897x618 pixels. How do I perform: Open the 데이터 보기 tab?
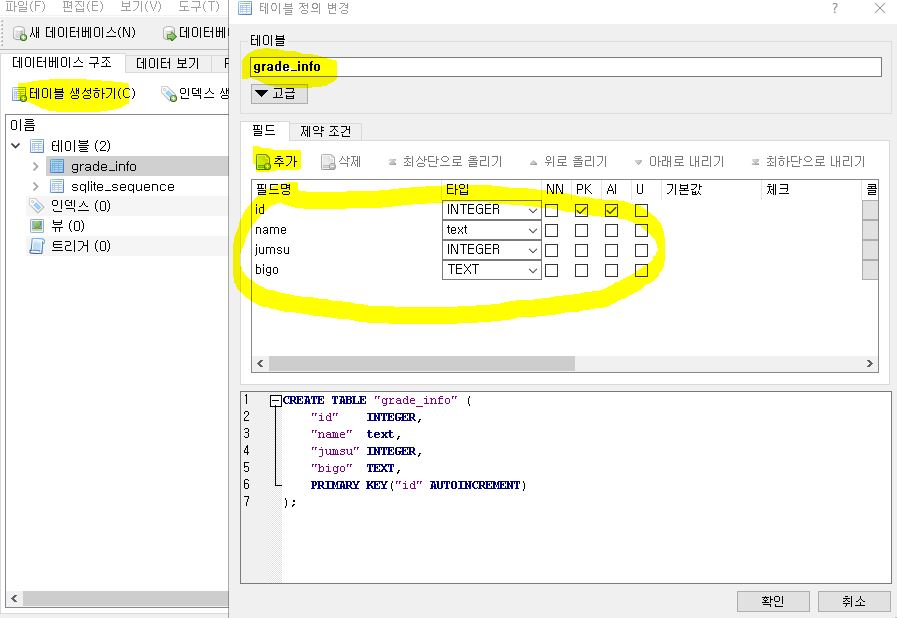point(168,64)
